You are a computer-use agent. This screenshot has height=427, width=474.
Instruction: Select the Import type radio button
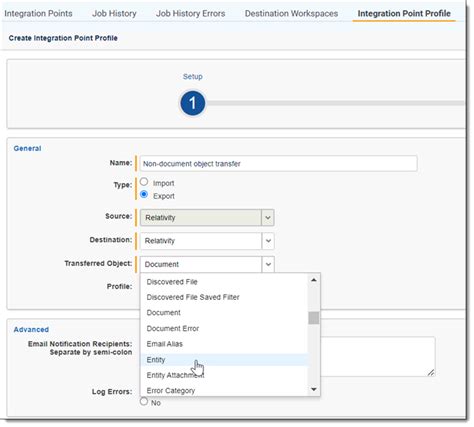[x=144, y=182]
